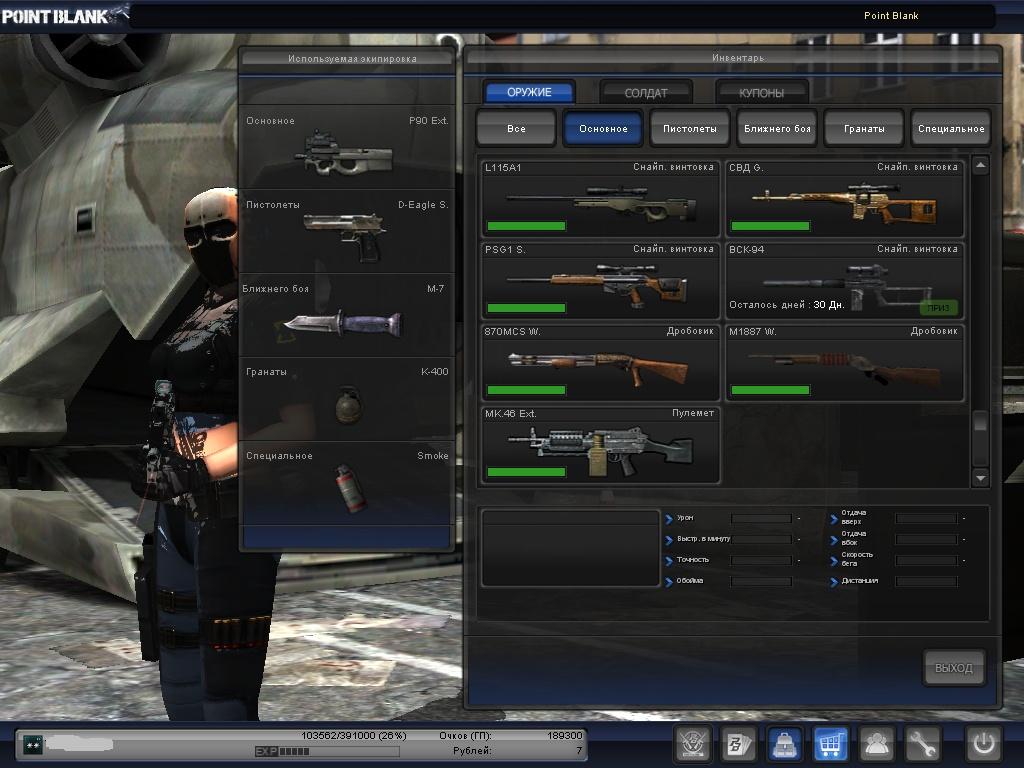The width and height of the screenshot is (1024, 768).
Task: Open the backpack inventory icon
Action: click(x=784, y=743)
